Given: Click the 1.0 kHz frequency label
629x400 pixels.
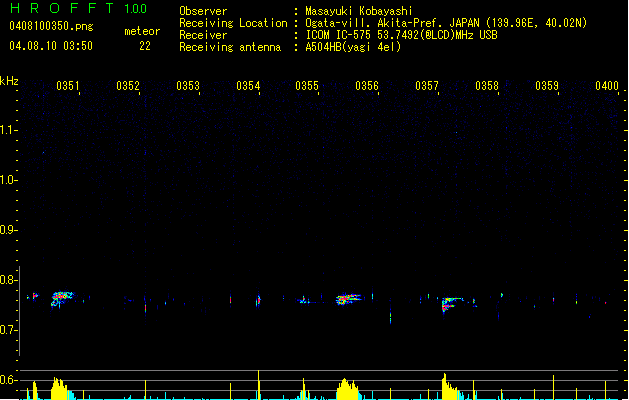Looking at the screenshot, I should tap(9, 180).
